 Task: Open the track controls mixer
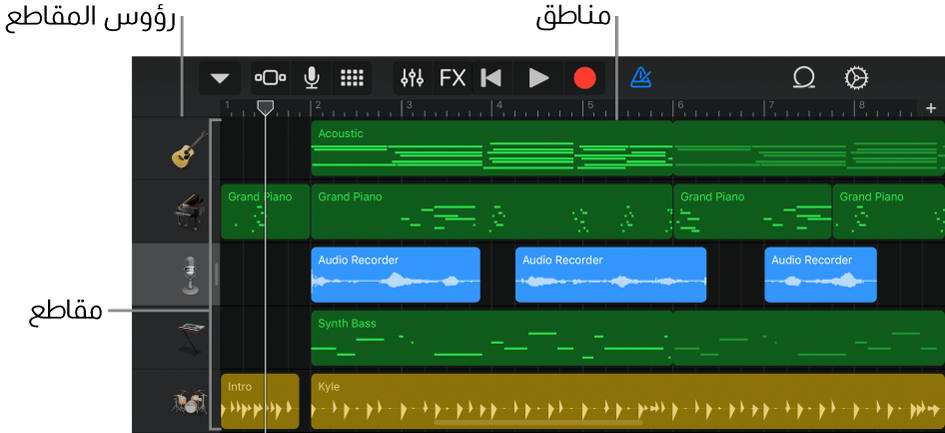412,78
